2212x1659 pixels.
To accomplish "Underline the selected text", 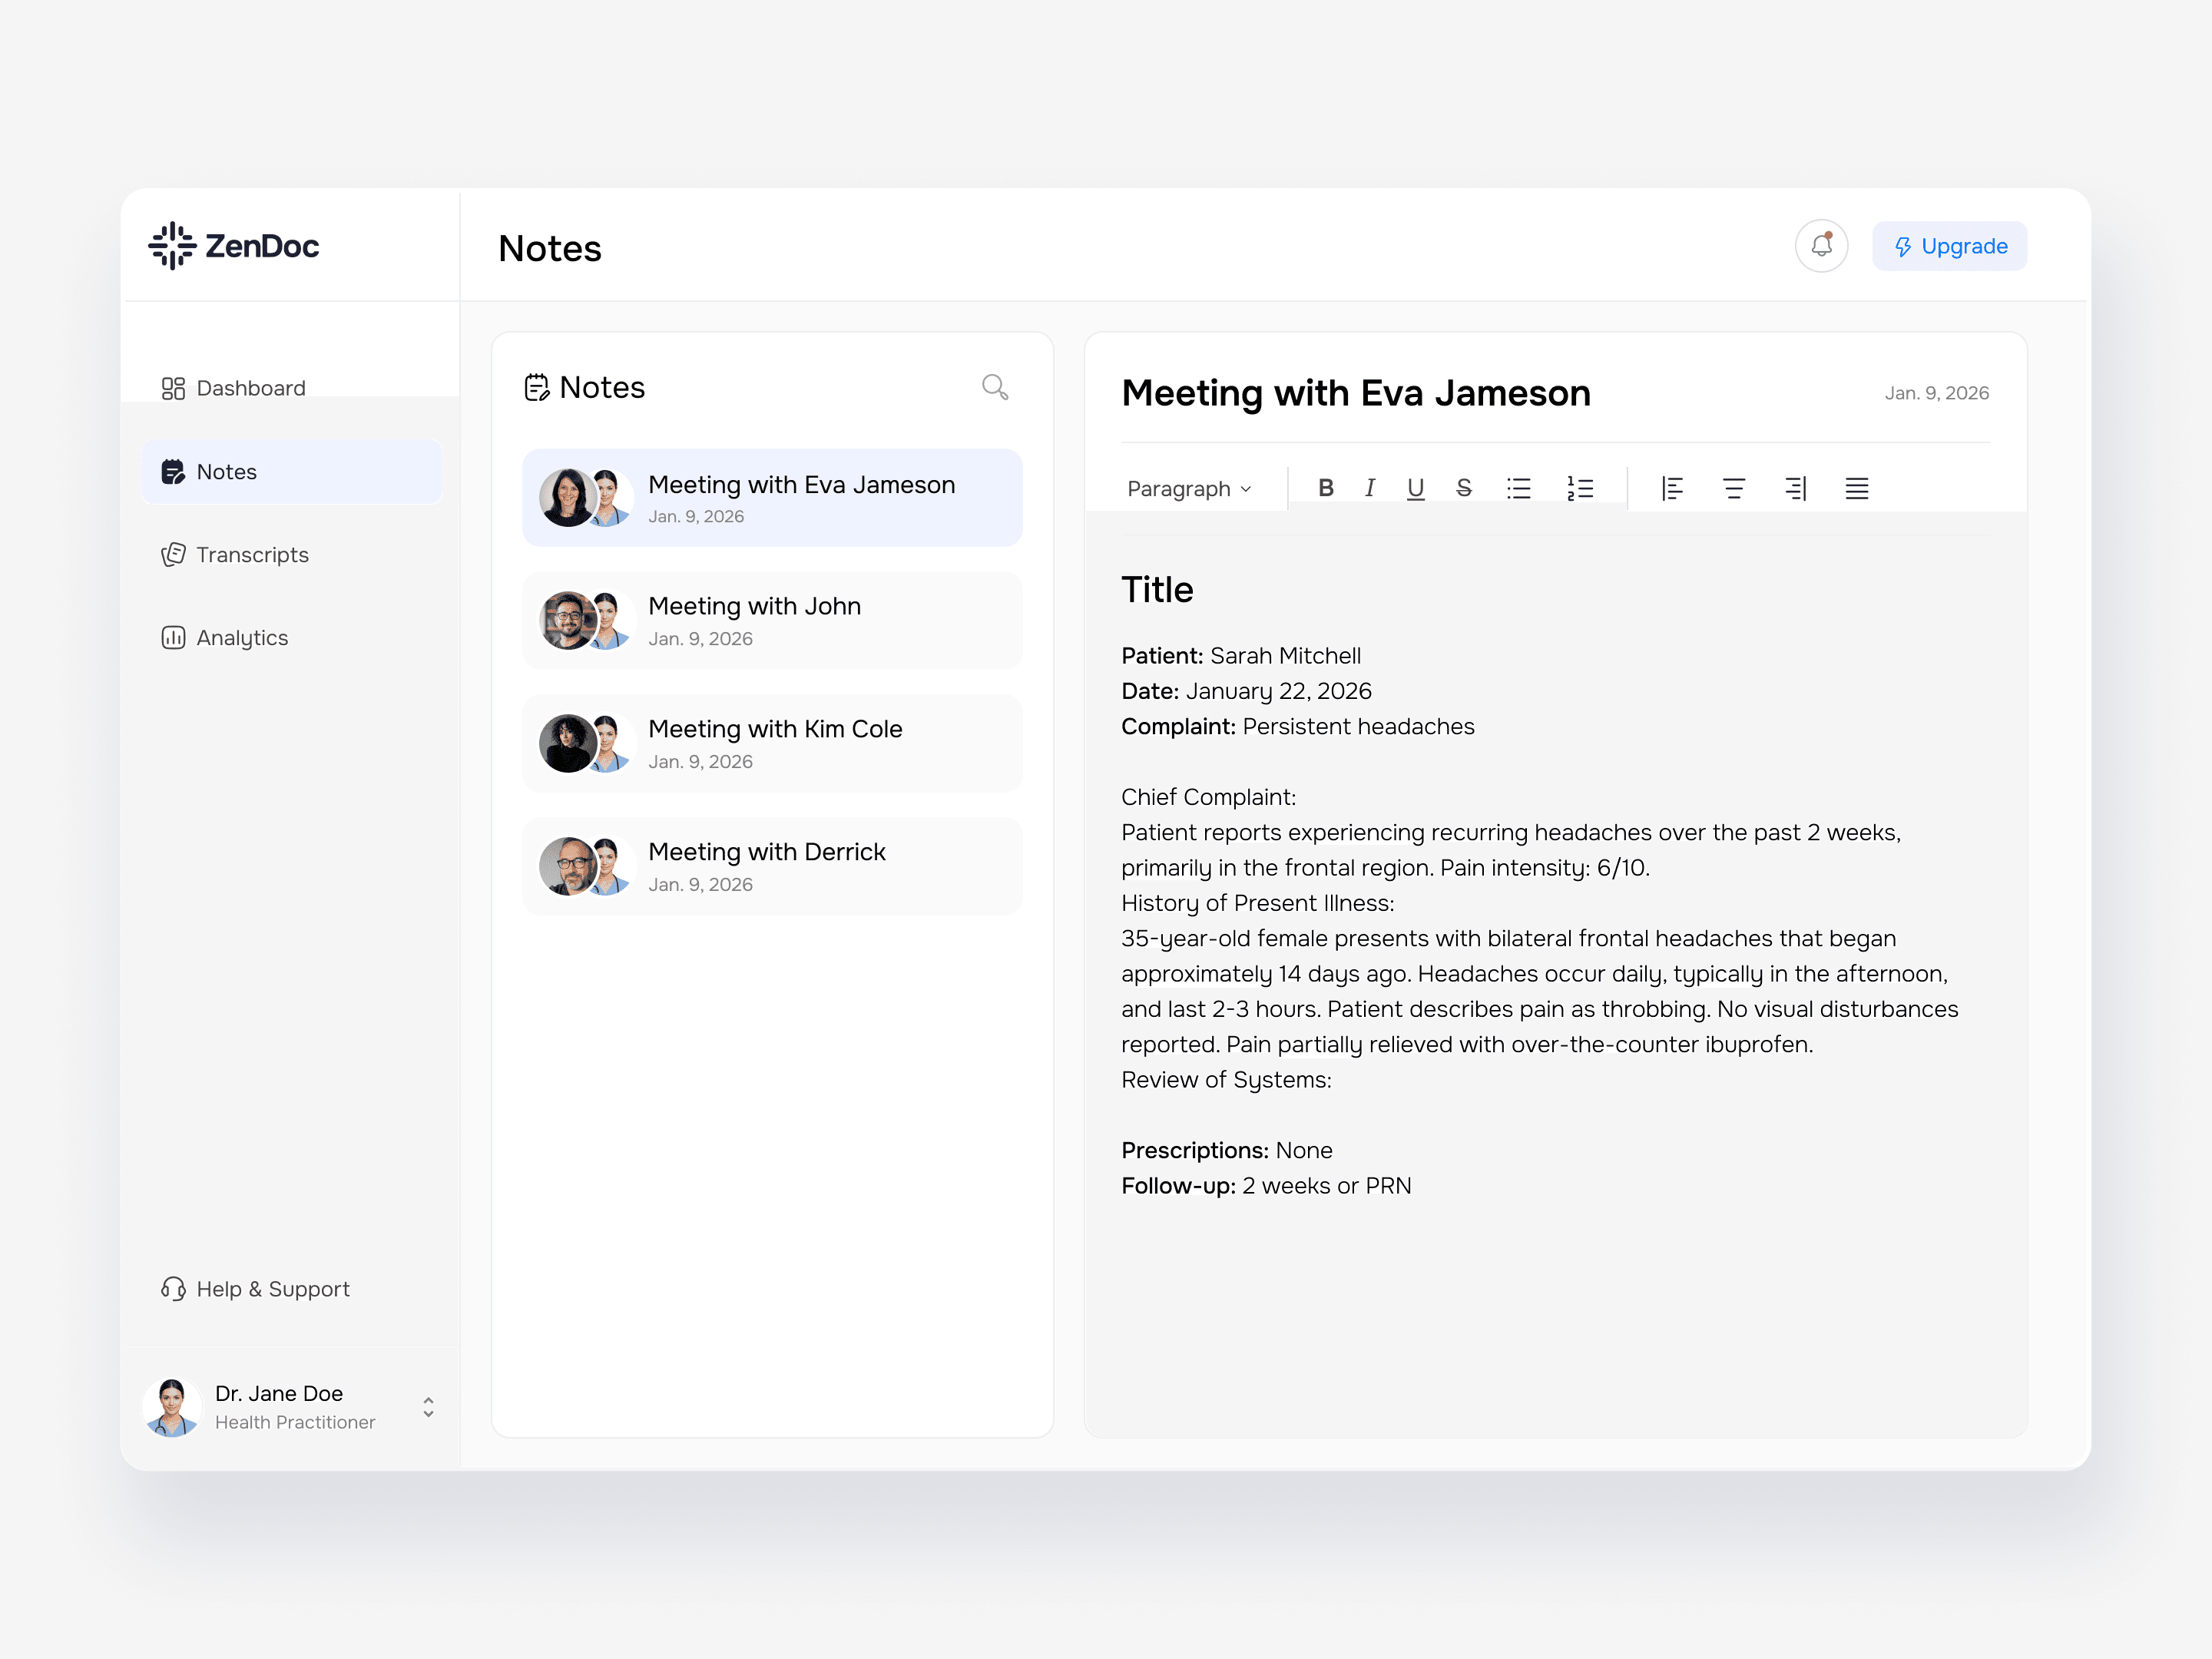I will (1415, 488).
